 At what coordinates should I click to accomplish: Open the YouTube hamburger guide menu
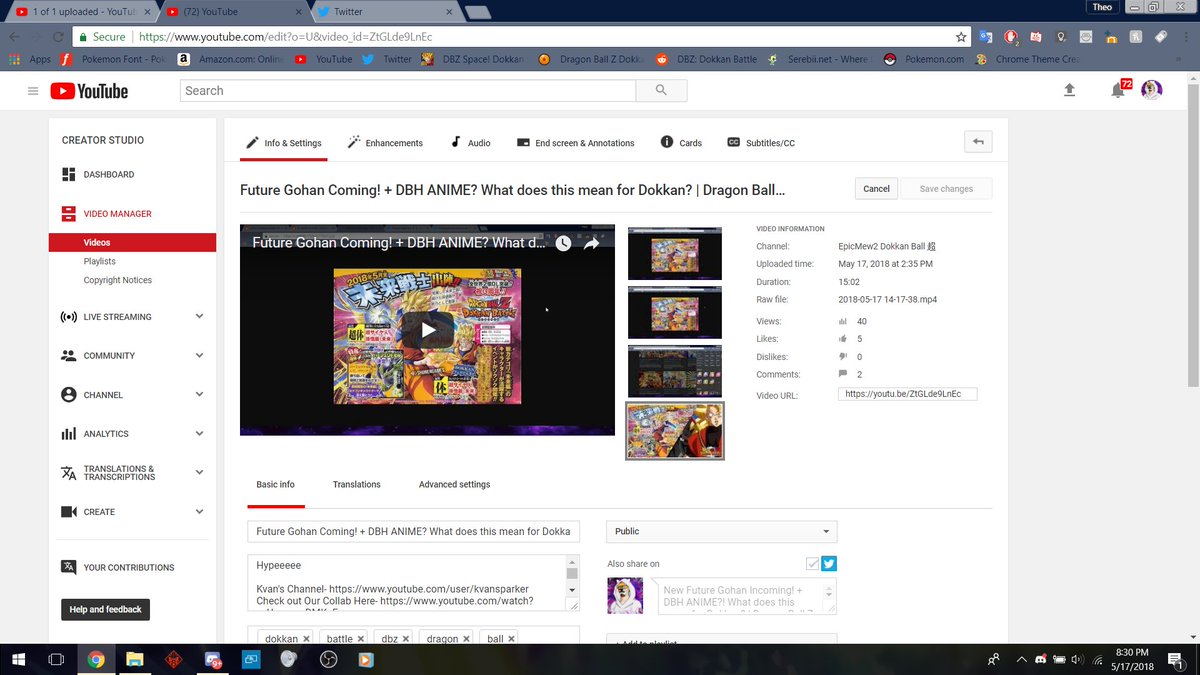[x=33, y=91]
